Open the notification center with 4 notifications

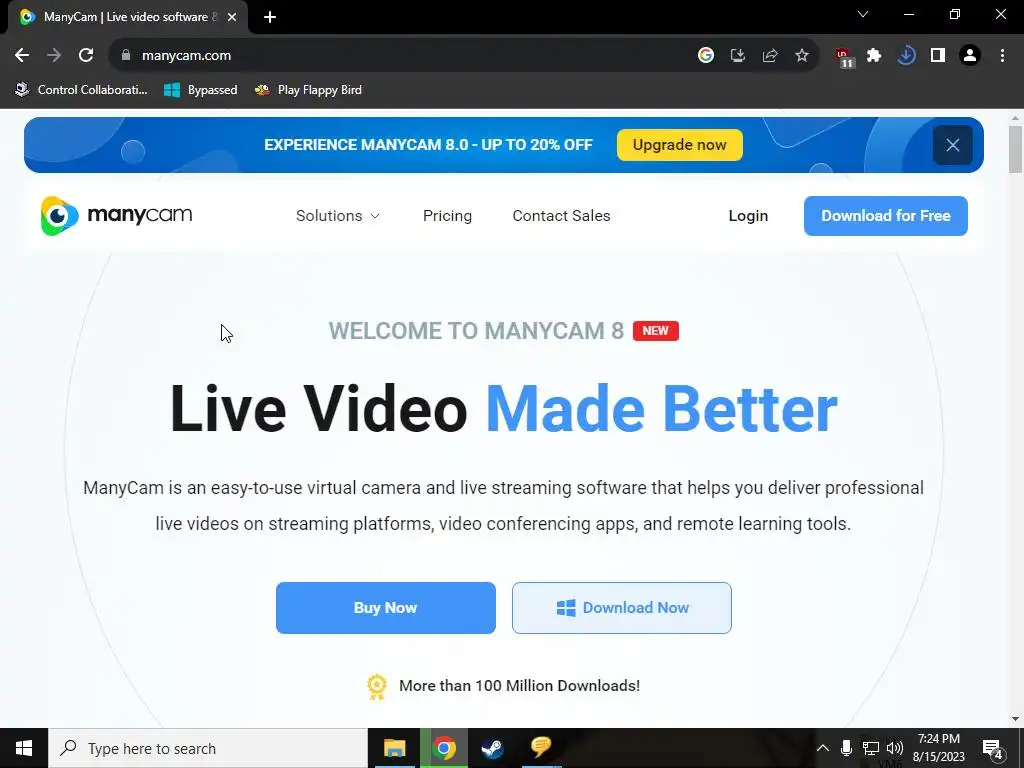993,748
